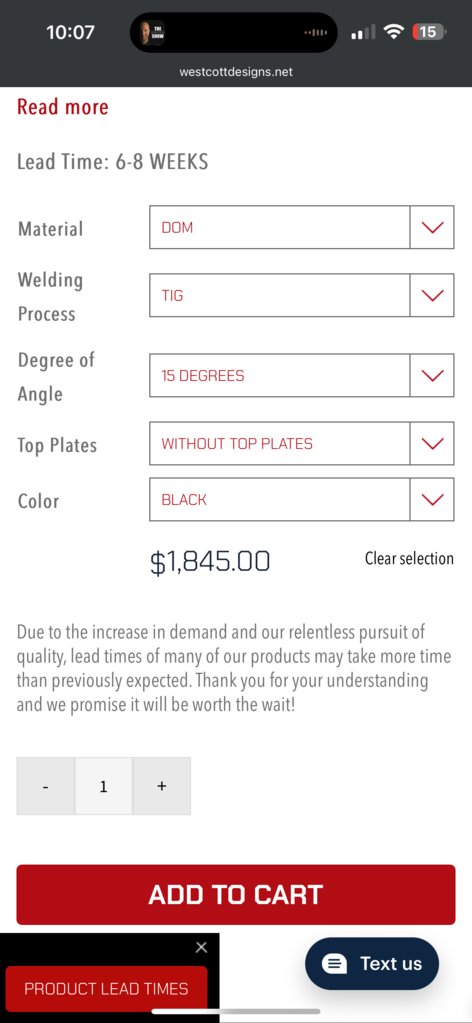472x1023 pixels.
Task: Open the Text us chat bubble
Action: (x=372, y=964)
